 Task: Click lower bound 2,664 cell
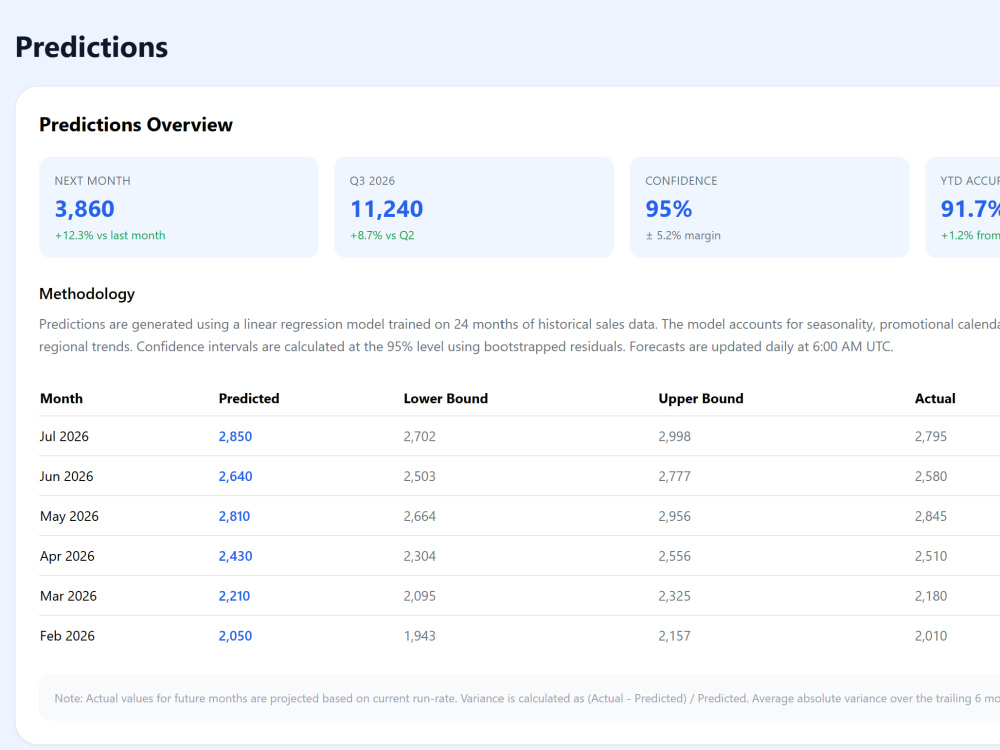pyautogui.click(x=420, y=516)
